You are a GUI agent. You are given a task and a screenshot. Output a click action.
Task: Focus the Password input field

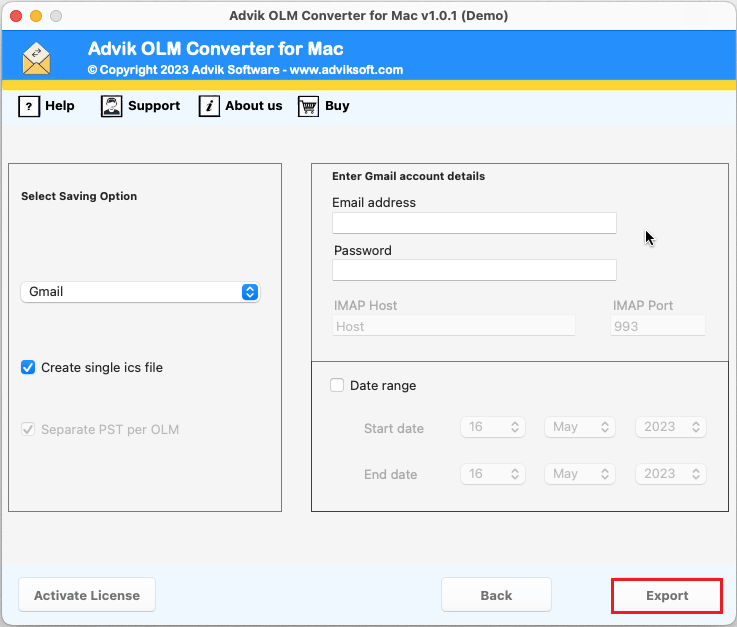coord(474,270)
